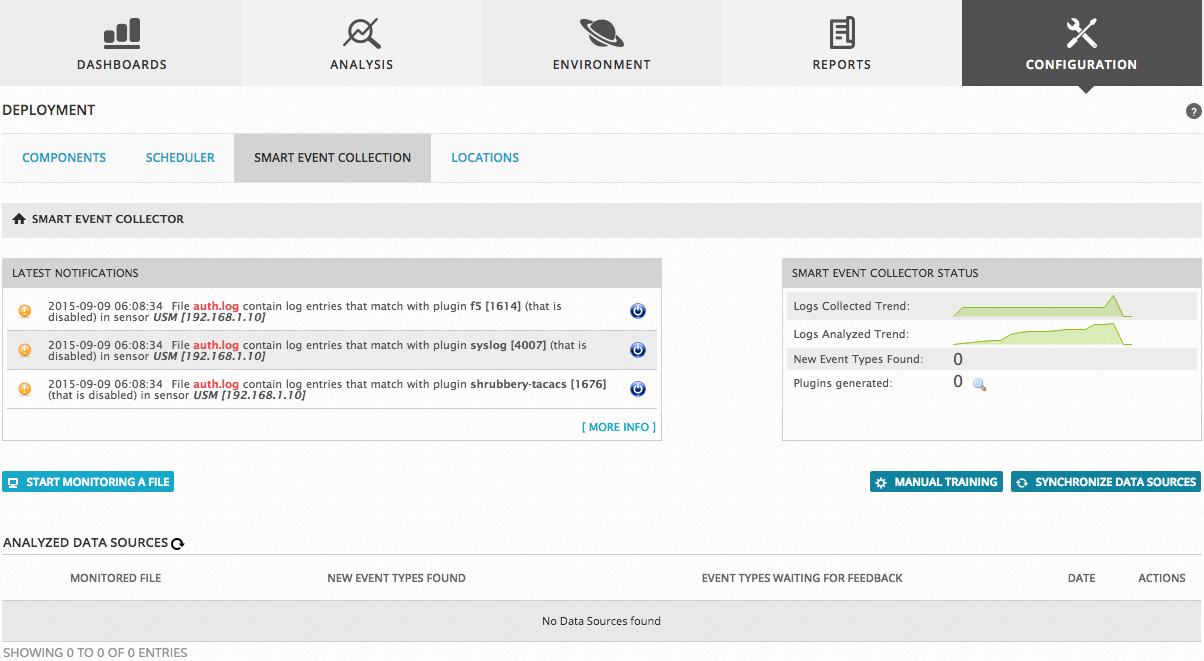
Task: Sort by Monitored File column
Action: click(115, 578)
